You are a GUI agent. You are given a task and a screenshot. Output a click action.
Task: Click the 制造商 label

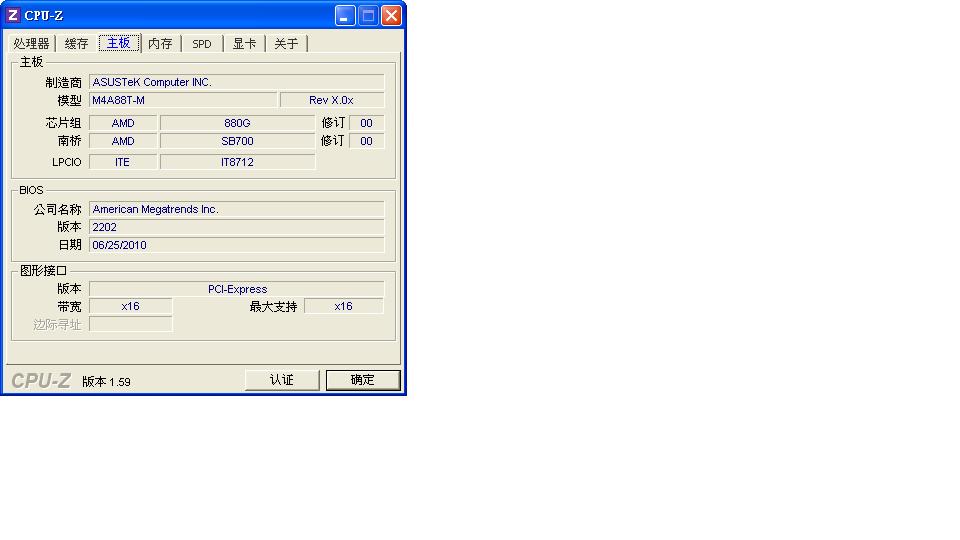tap(63, 82)
